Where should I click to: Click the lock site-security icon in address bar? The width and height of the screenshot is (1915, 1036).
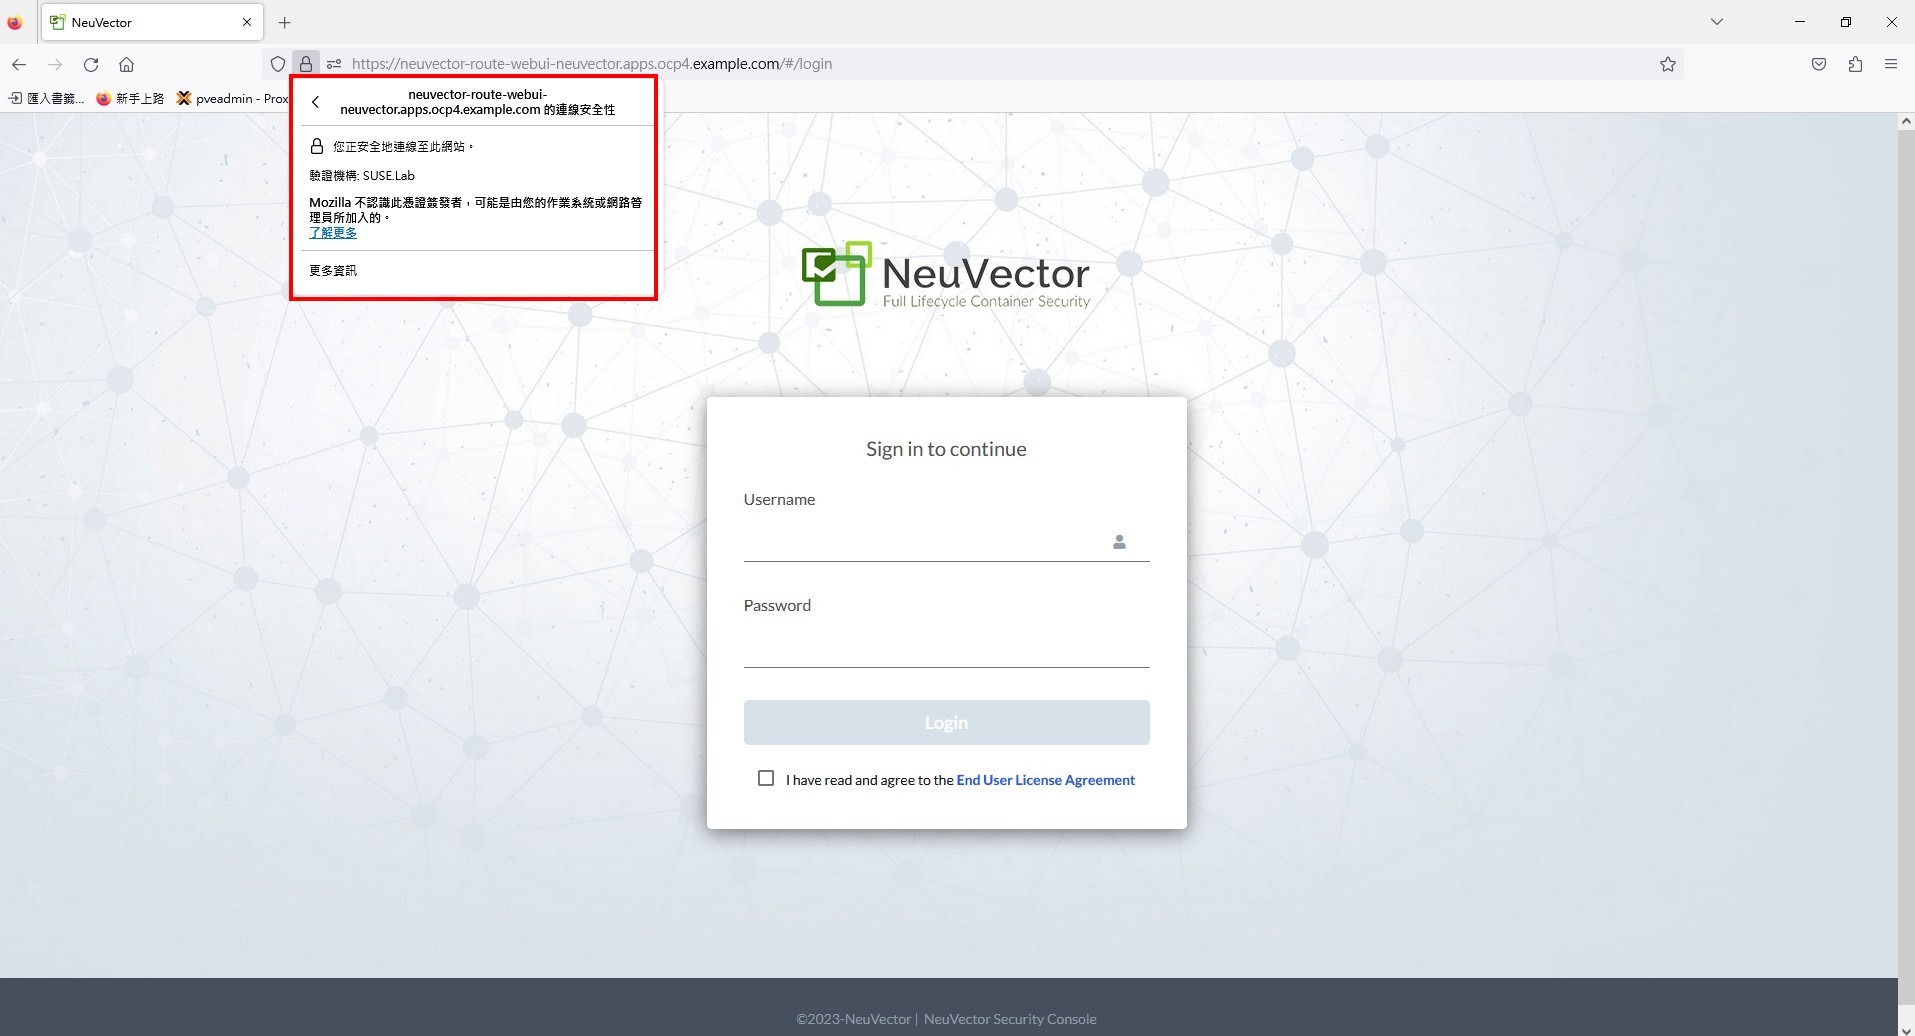coord(306,64)
